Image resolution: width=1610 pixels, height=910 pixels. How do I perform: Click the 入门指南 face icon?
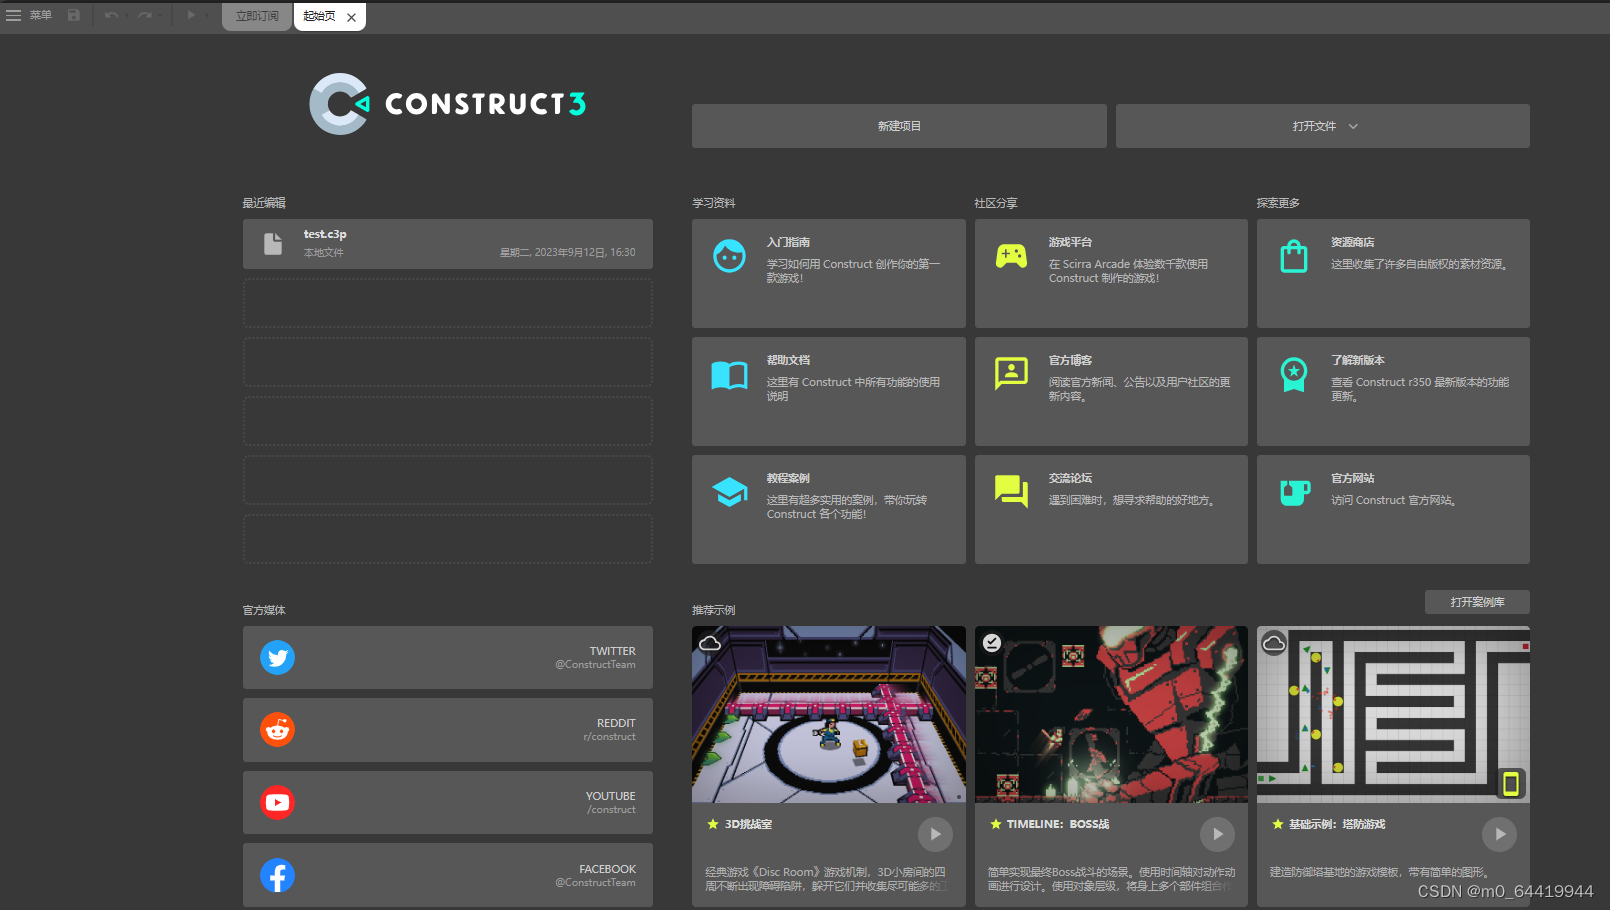tap(729, 256)
